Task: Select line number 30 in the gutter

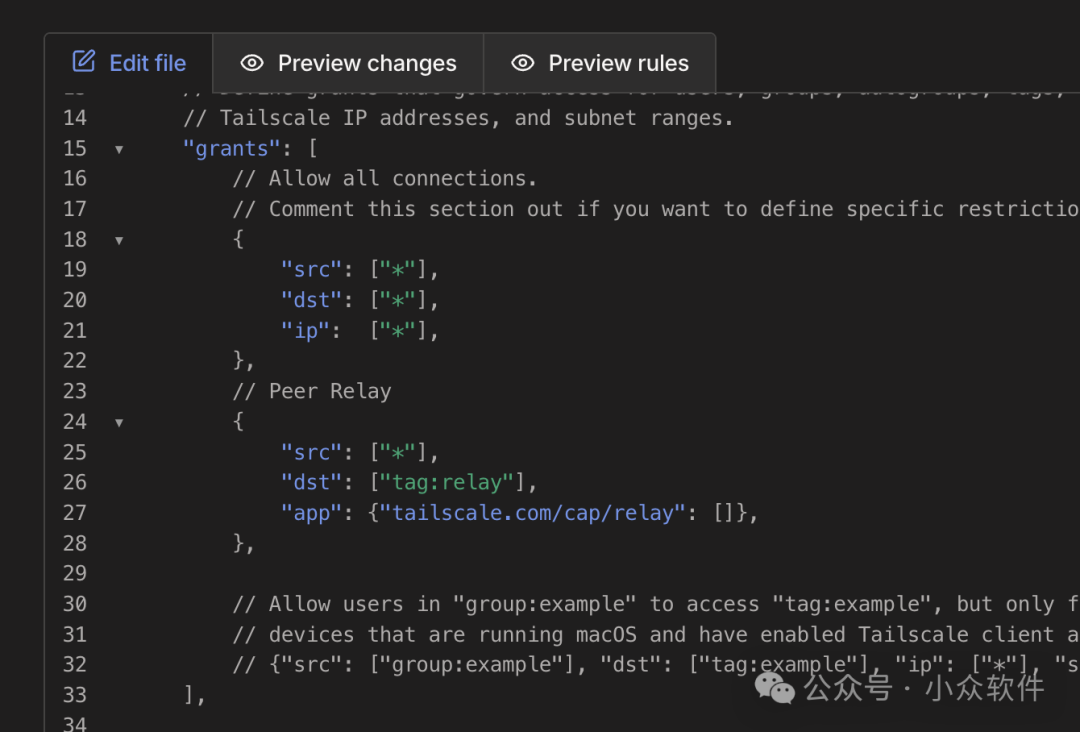Action: [75, 604]
